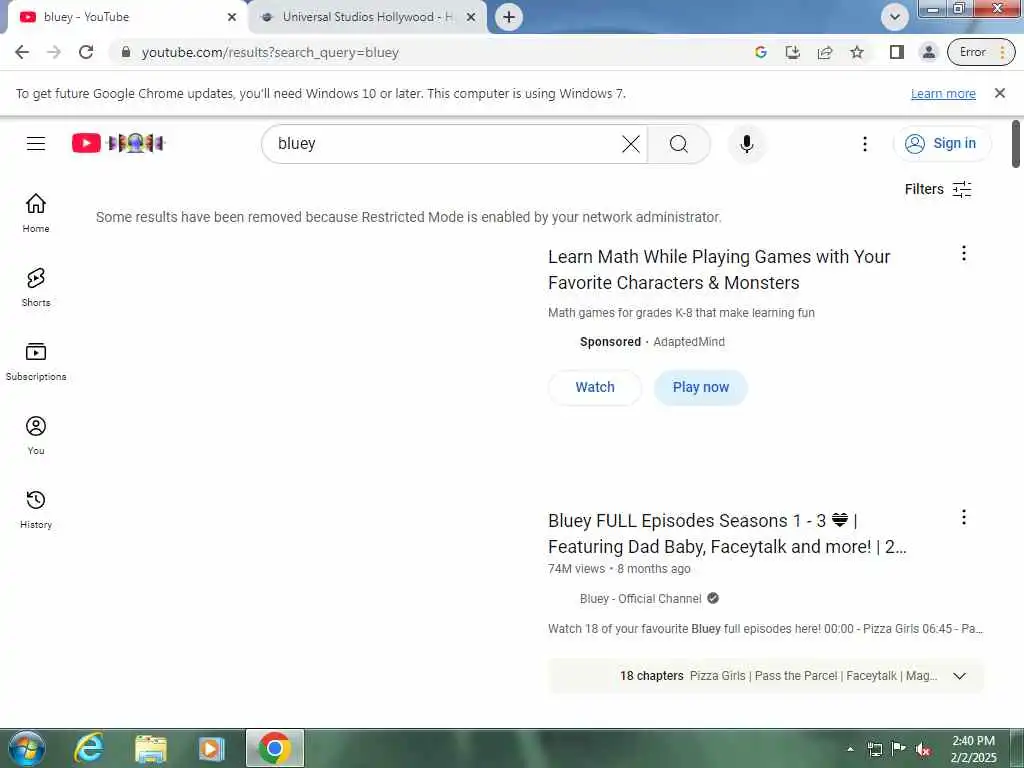The height and width of the screenshot is (768, 1024).
Task: Click the network tray icon
Action: 874,749
